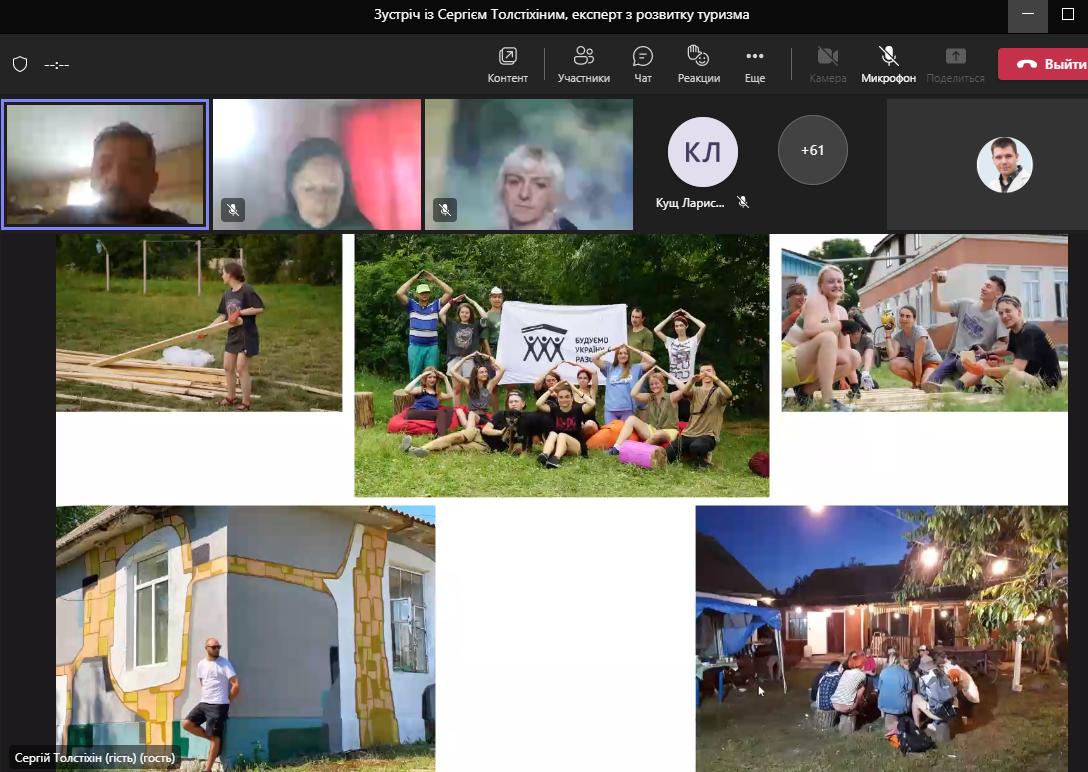
Task: Click the Сергій Толстіхін presenter name label
Action: [95, 758]
